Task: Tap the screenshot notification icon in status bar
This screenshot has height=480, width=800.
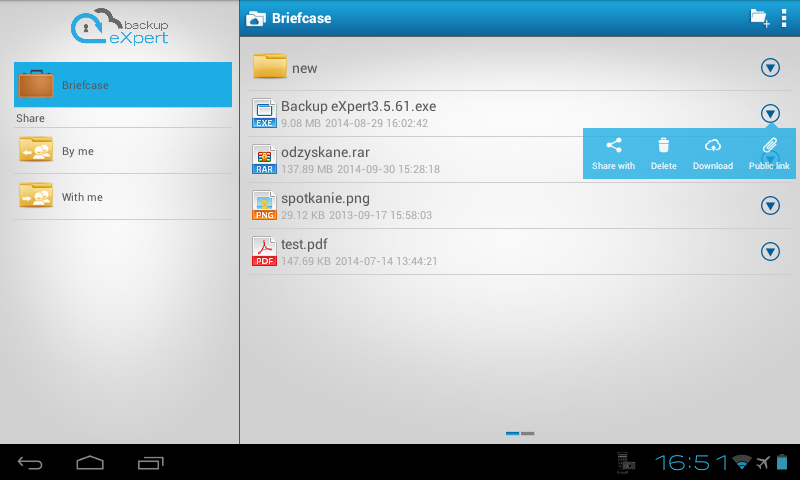Action: click(625, 463)
